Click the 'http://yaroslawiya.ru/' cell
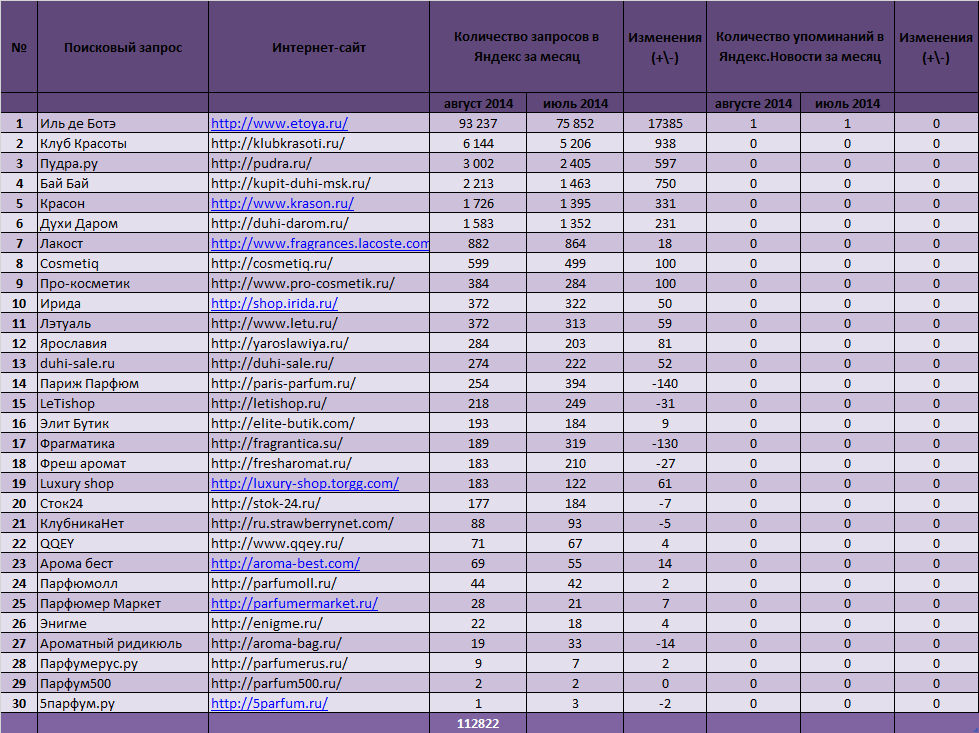 (319, 343)
